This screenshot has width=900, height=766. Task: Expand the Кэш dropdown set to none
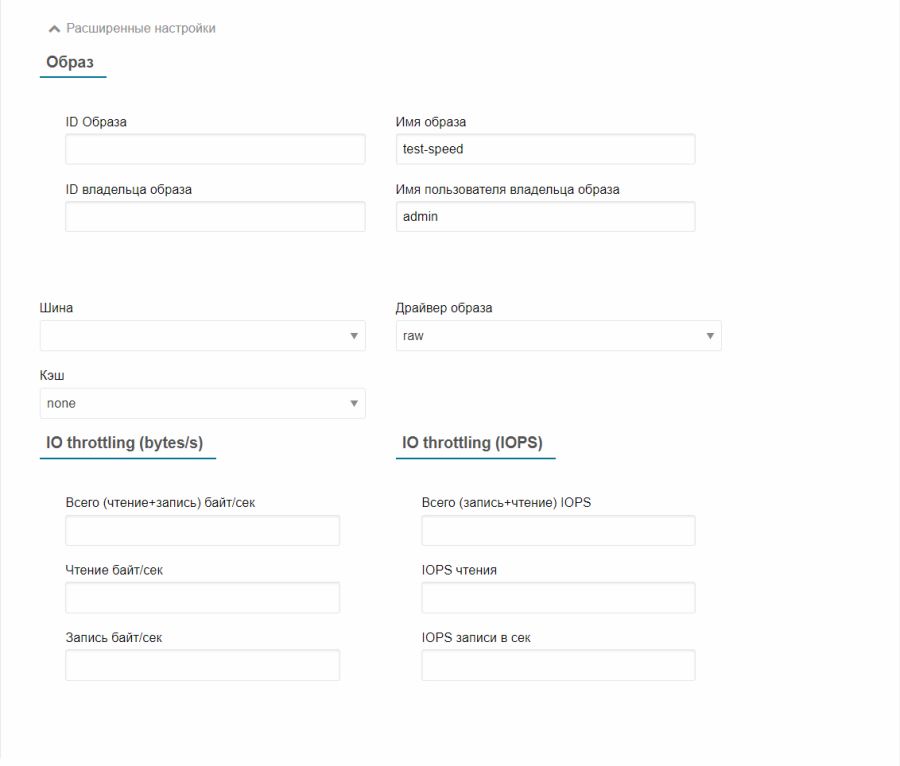pos(202,403)
